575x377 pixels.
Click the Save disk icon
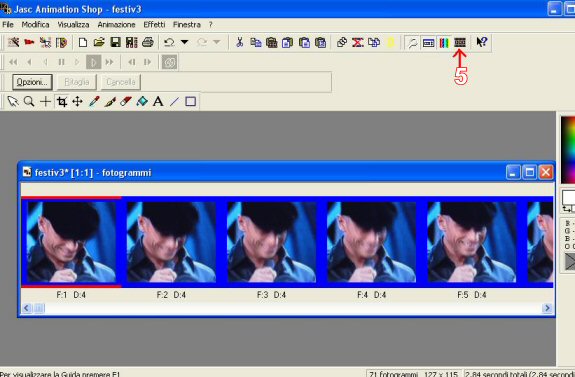pyautogui.click(x=116, y=43)
